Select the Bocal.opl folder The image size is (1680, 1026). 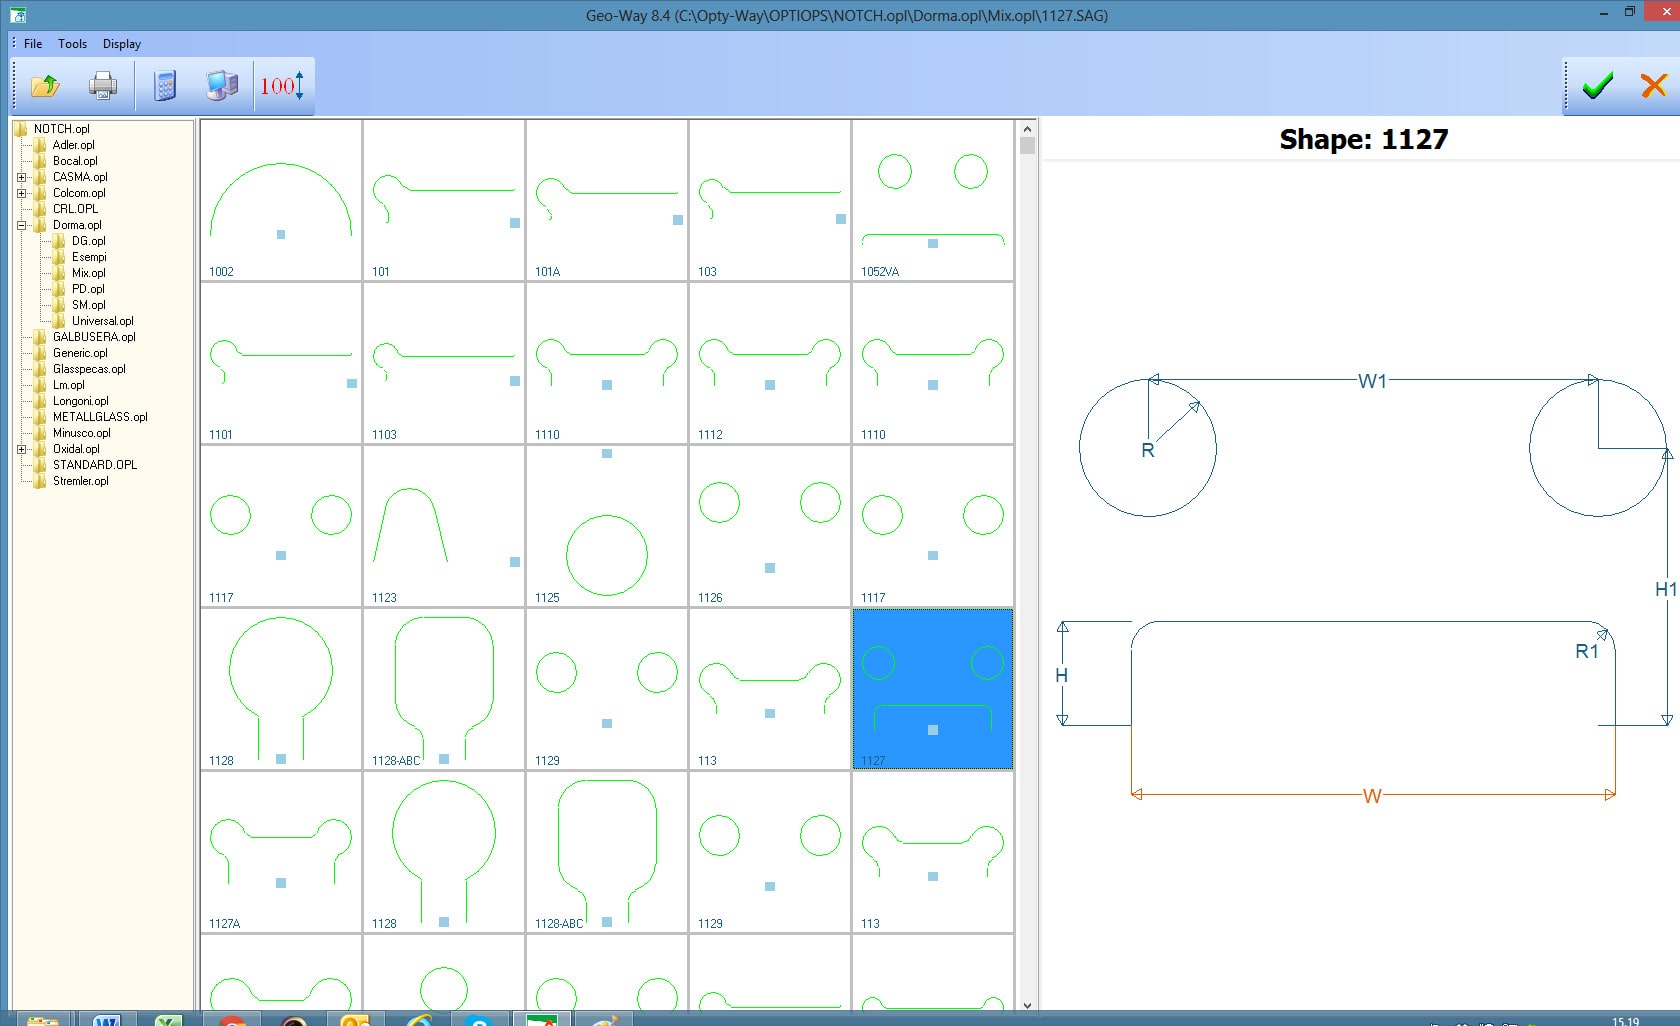pos(75,161)
